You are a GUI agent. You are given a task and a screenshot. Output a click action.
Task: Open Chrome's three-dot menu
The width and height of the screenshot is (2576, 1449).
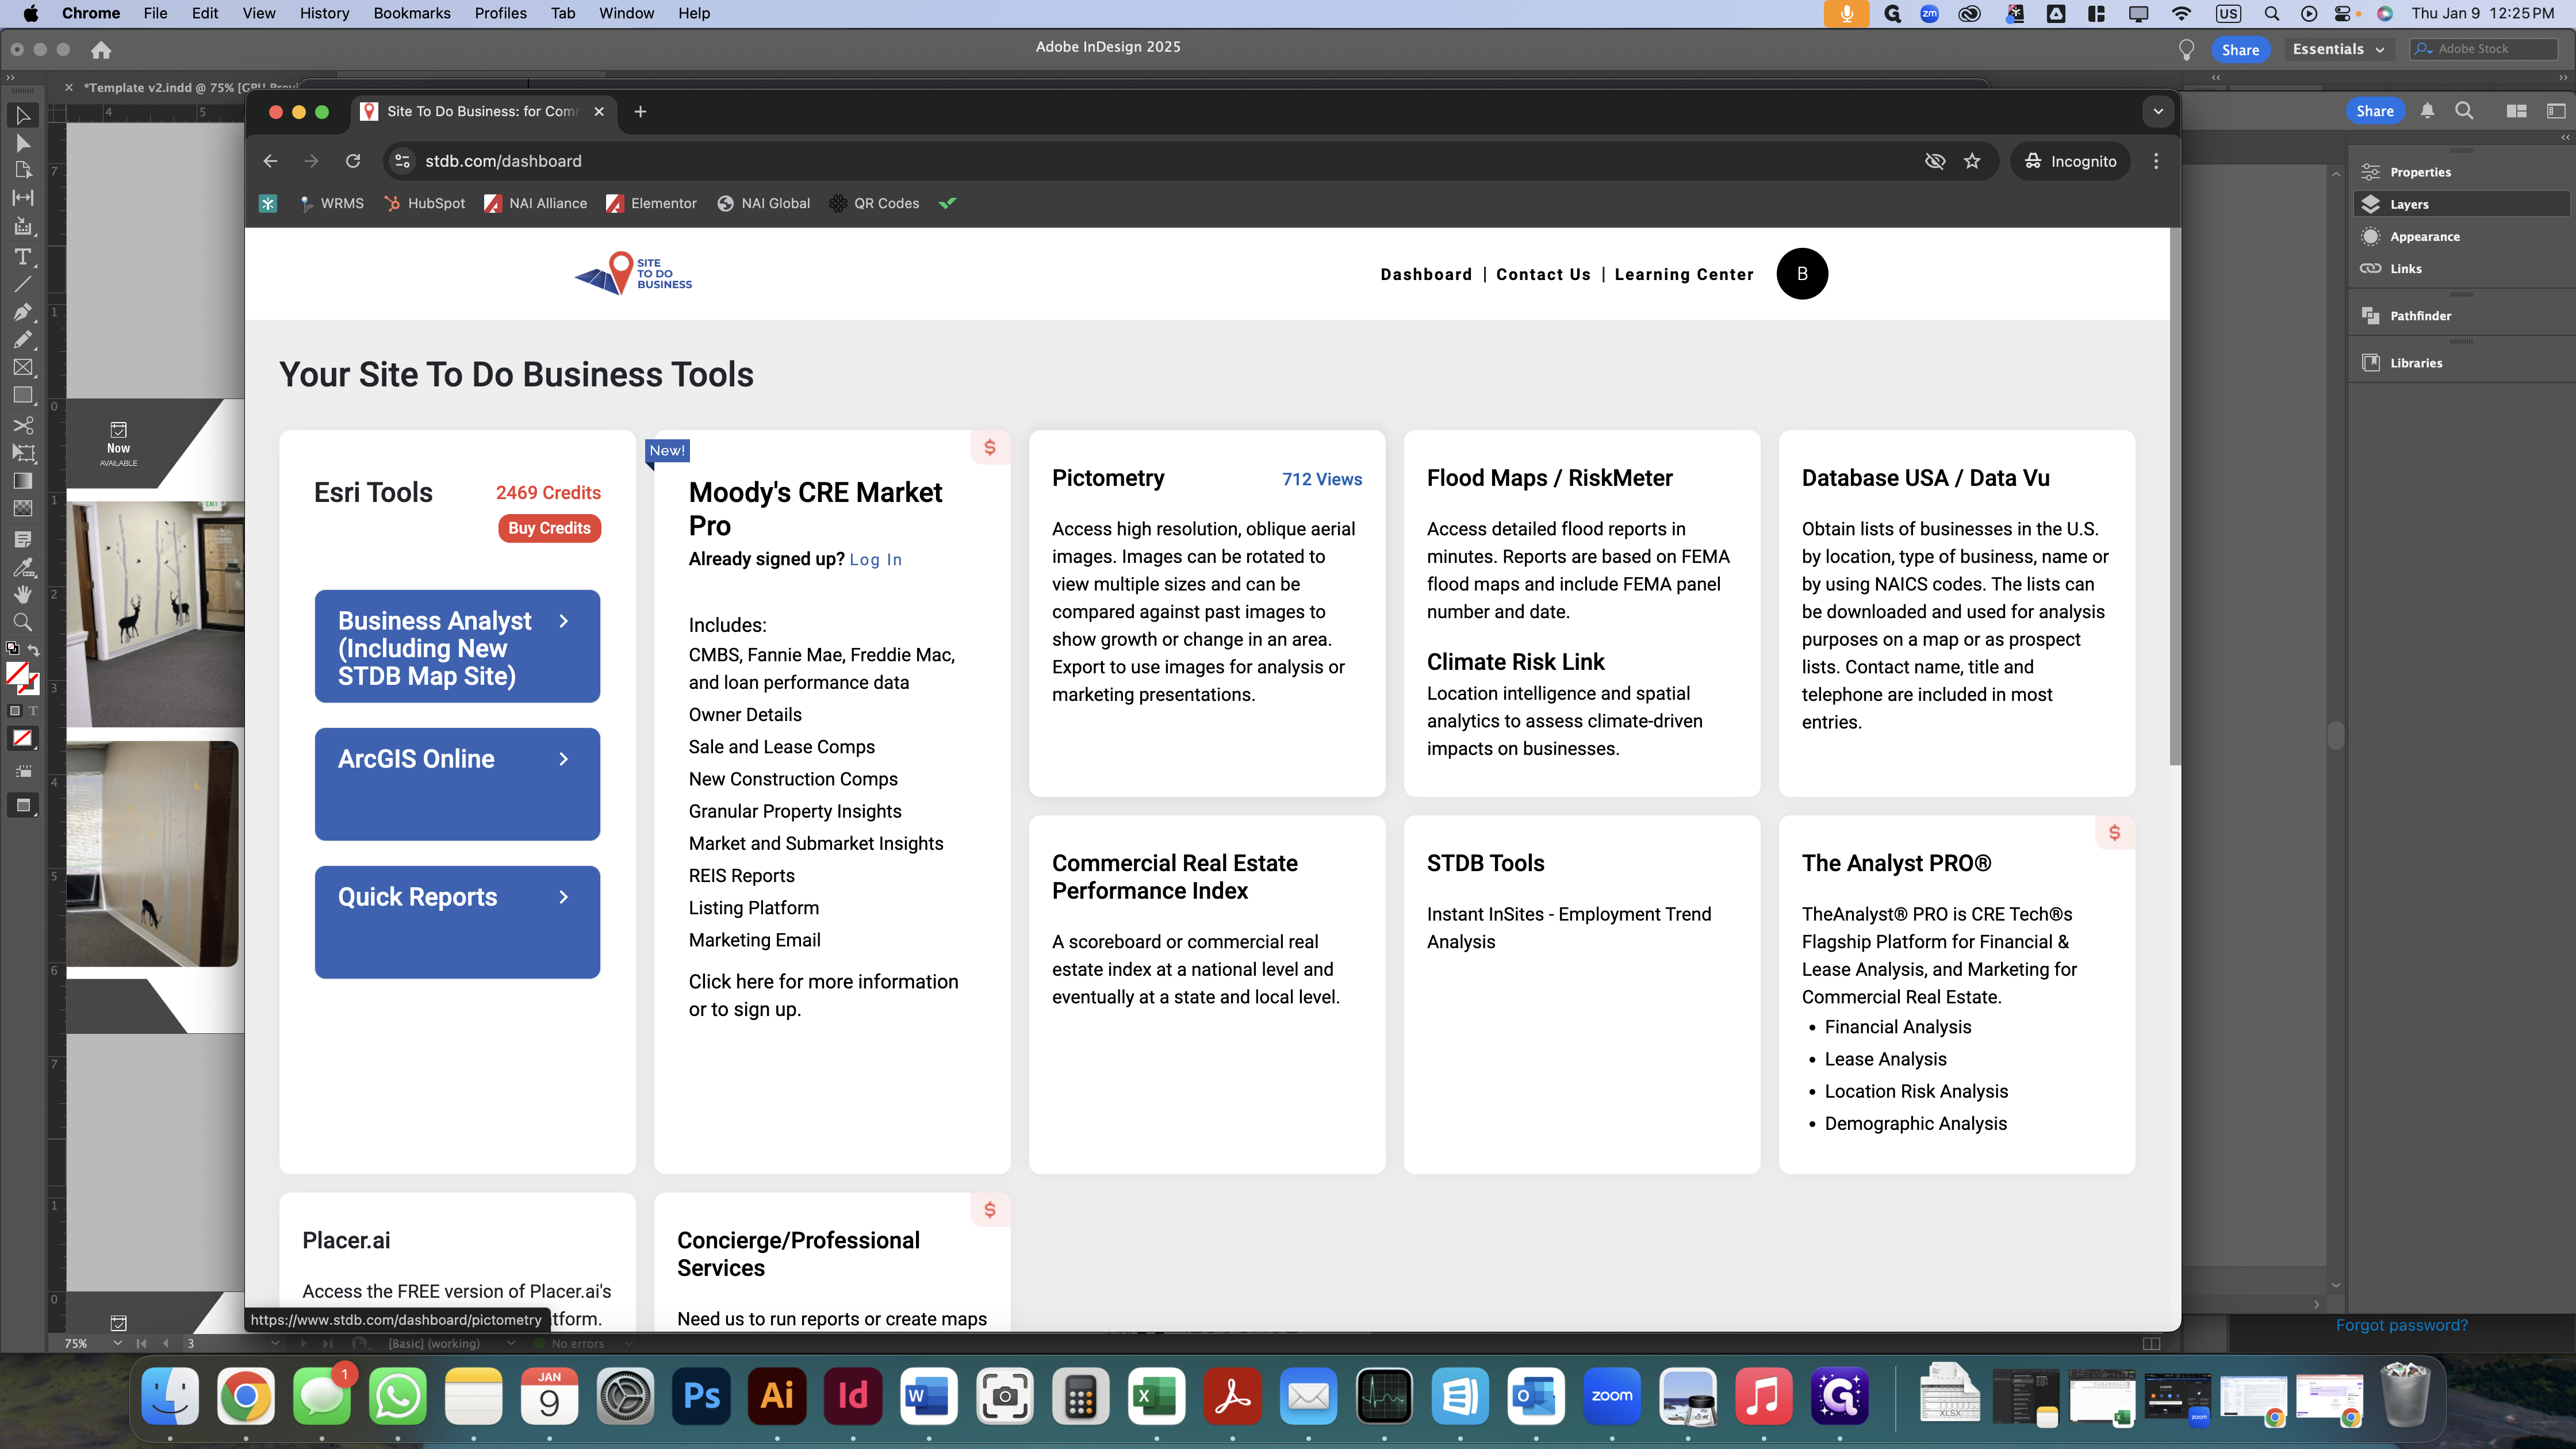[x=2156, y=161]
